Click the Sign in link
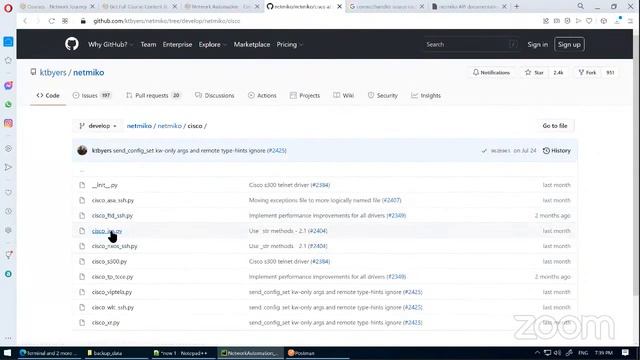 click(538, 44)
